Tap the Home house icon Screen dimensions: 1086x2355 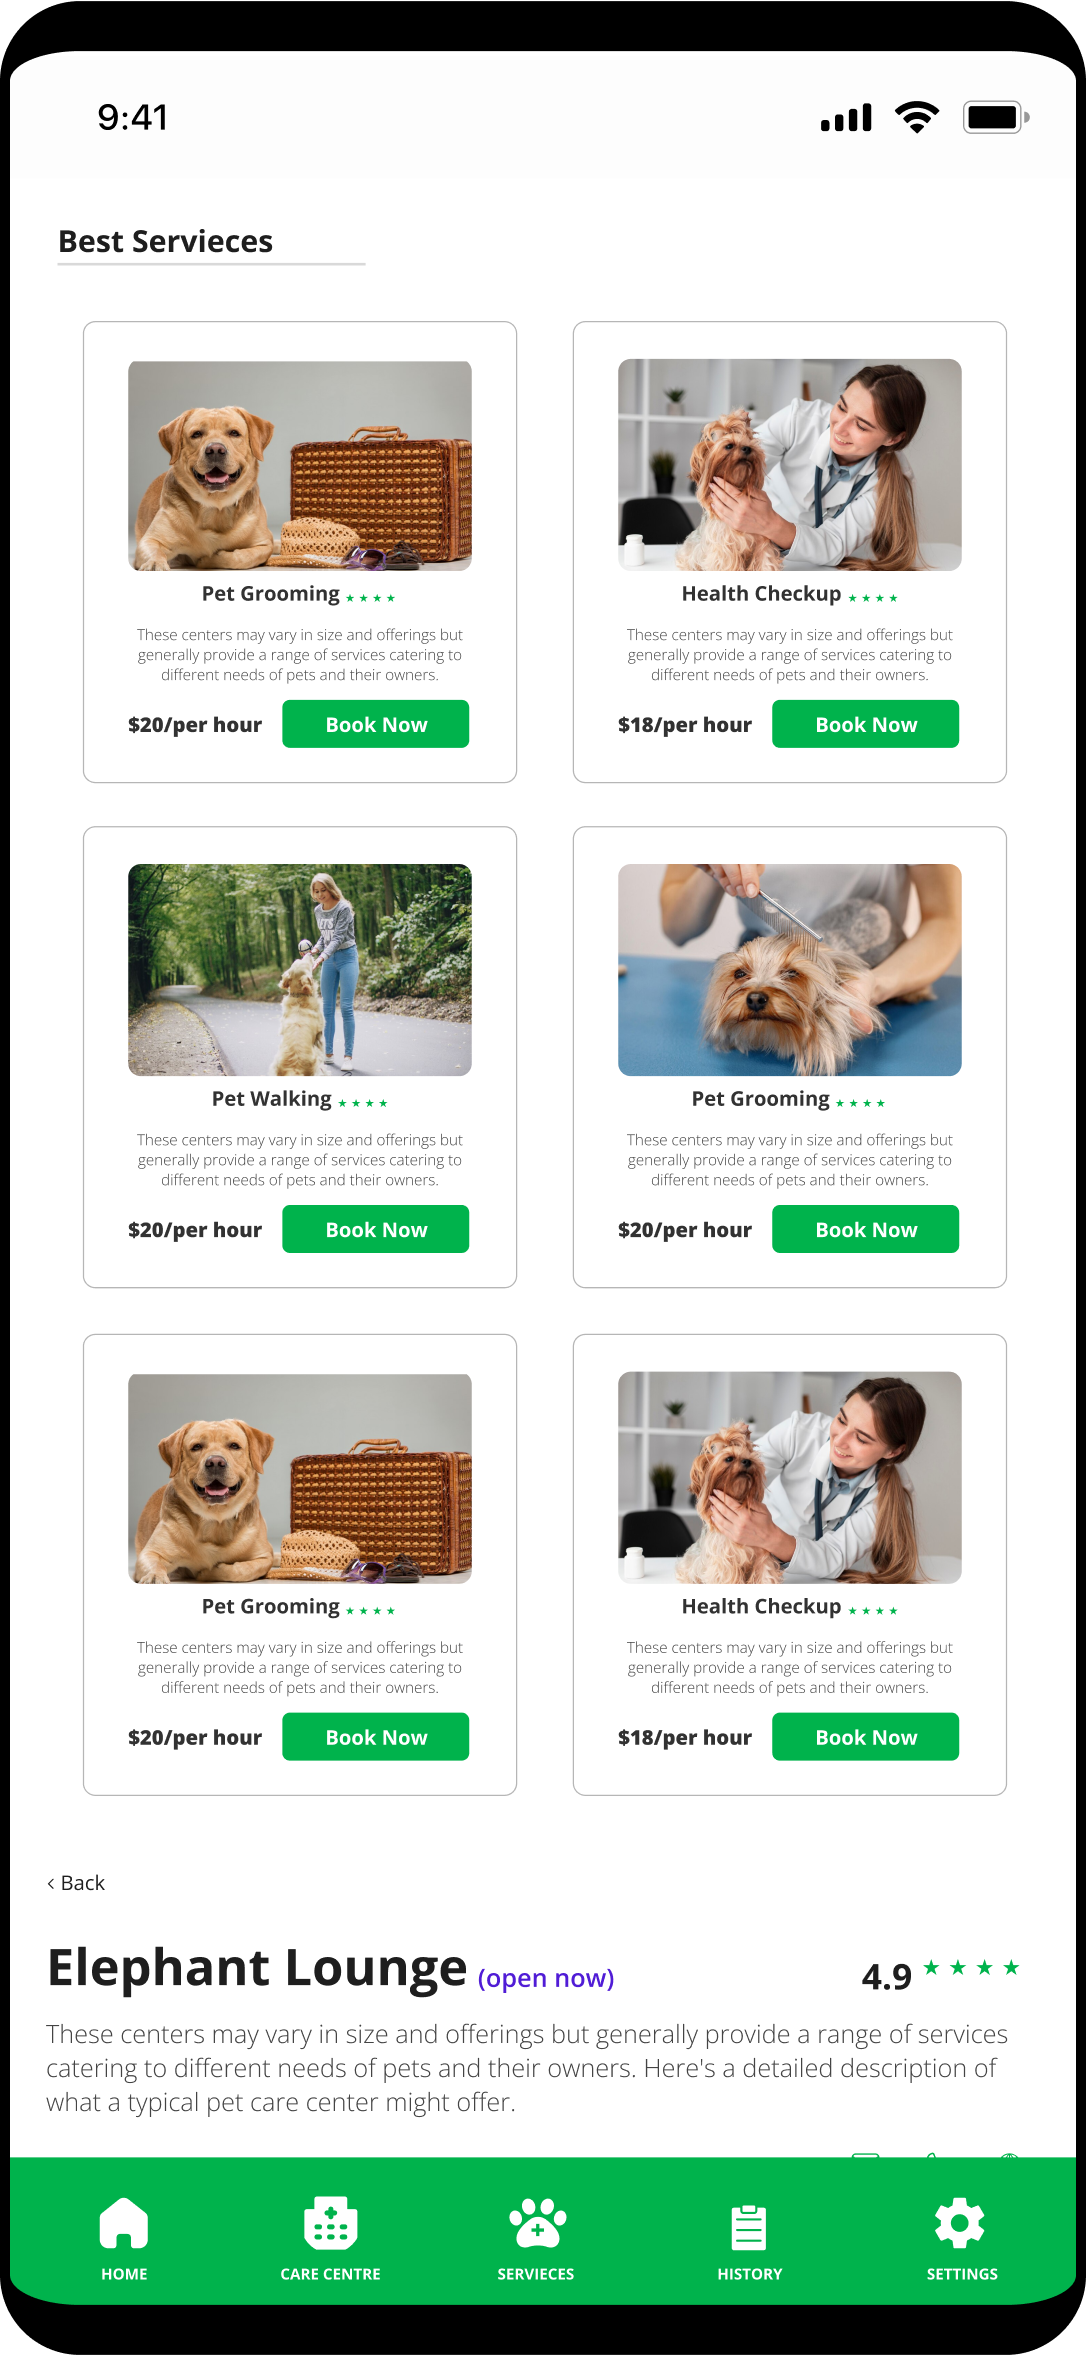click(124, 2222)
